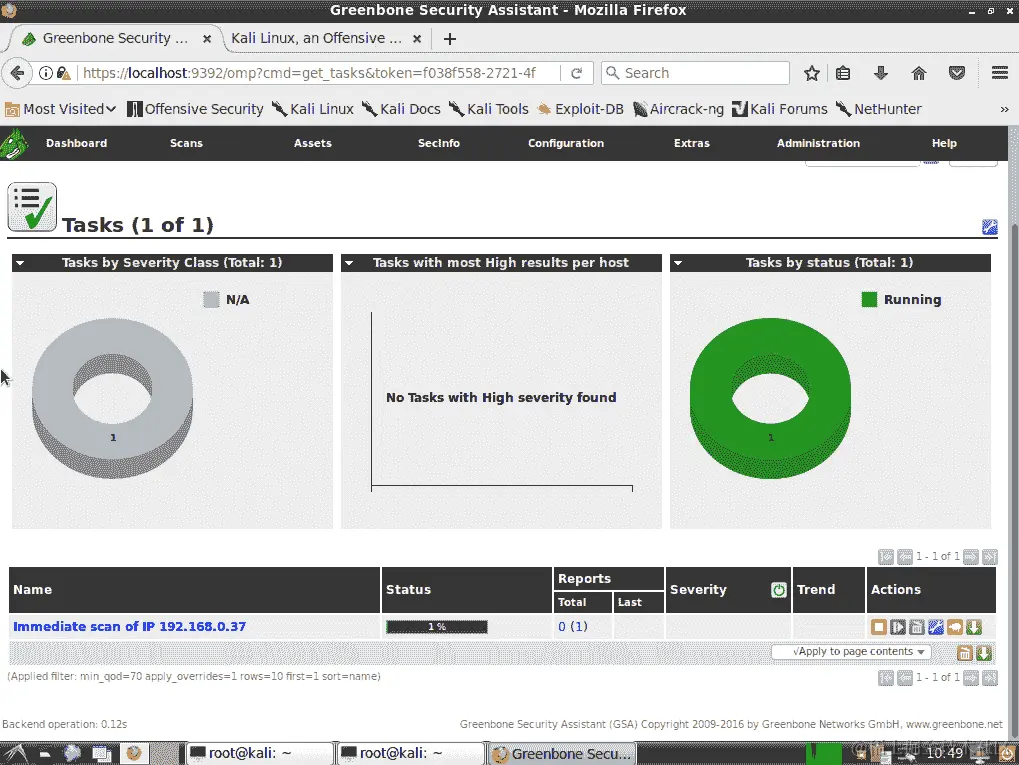Open the Dashboard menu
1019x765 pixels.
click(76, 143)
